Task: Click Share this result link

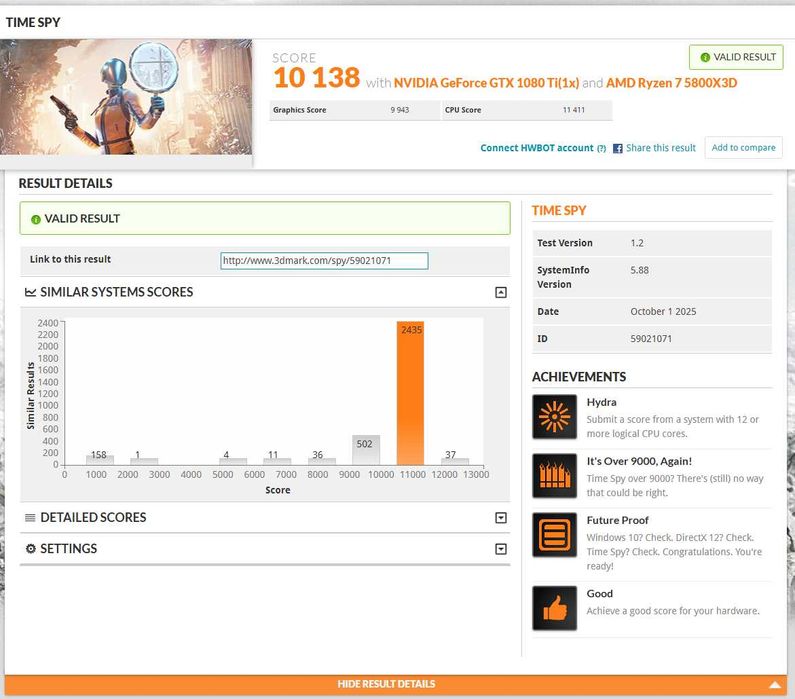Action: [661, 148]
